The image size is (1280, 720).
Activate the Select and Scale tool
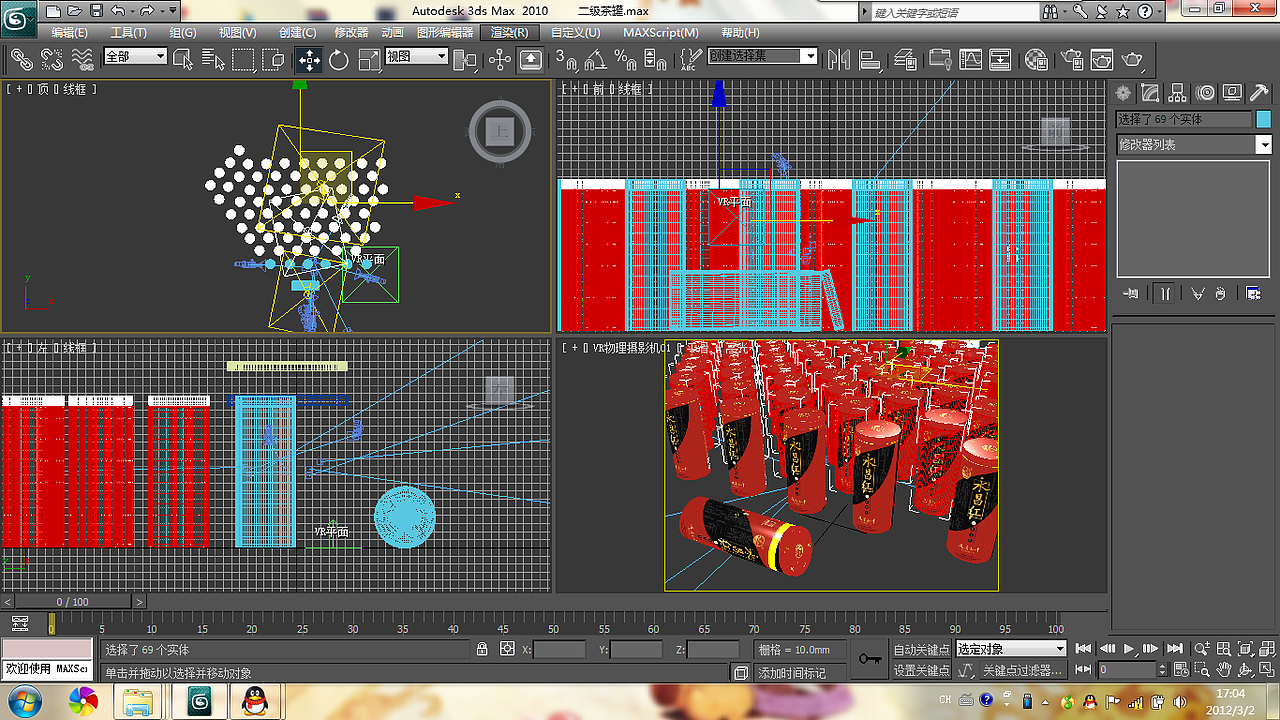369,59
